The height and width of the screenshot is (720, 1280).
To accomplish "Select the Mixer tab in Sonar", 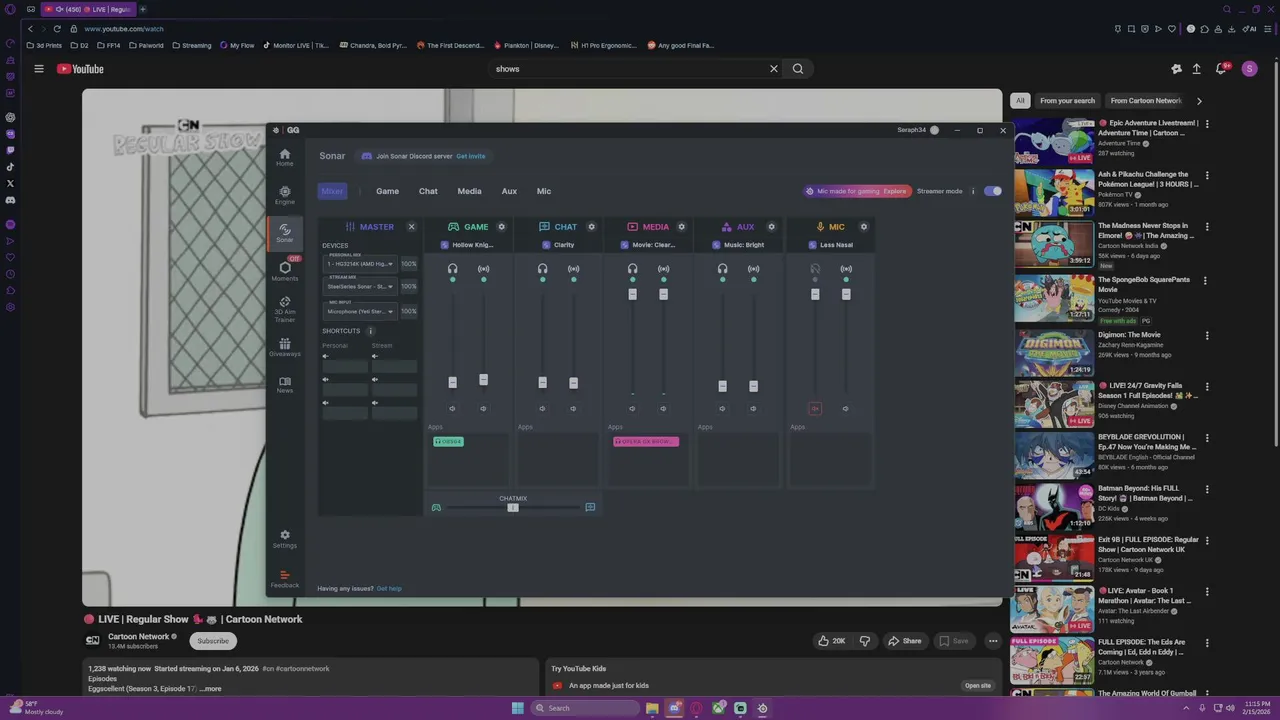I will point(332,191).
